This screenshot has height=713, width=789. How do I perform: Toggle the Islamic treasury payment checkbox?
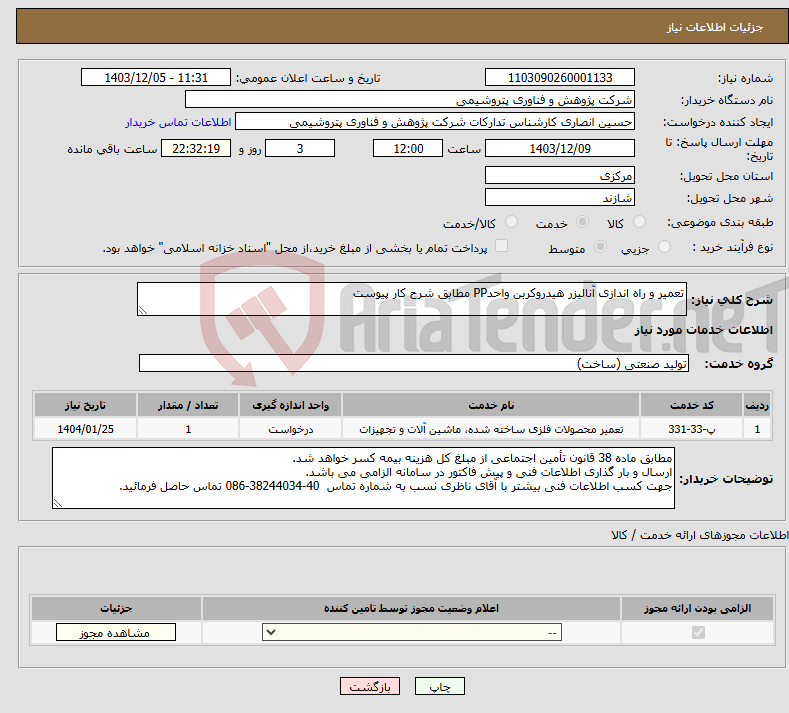point(502,246)
